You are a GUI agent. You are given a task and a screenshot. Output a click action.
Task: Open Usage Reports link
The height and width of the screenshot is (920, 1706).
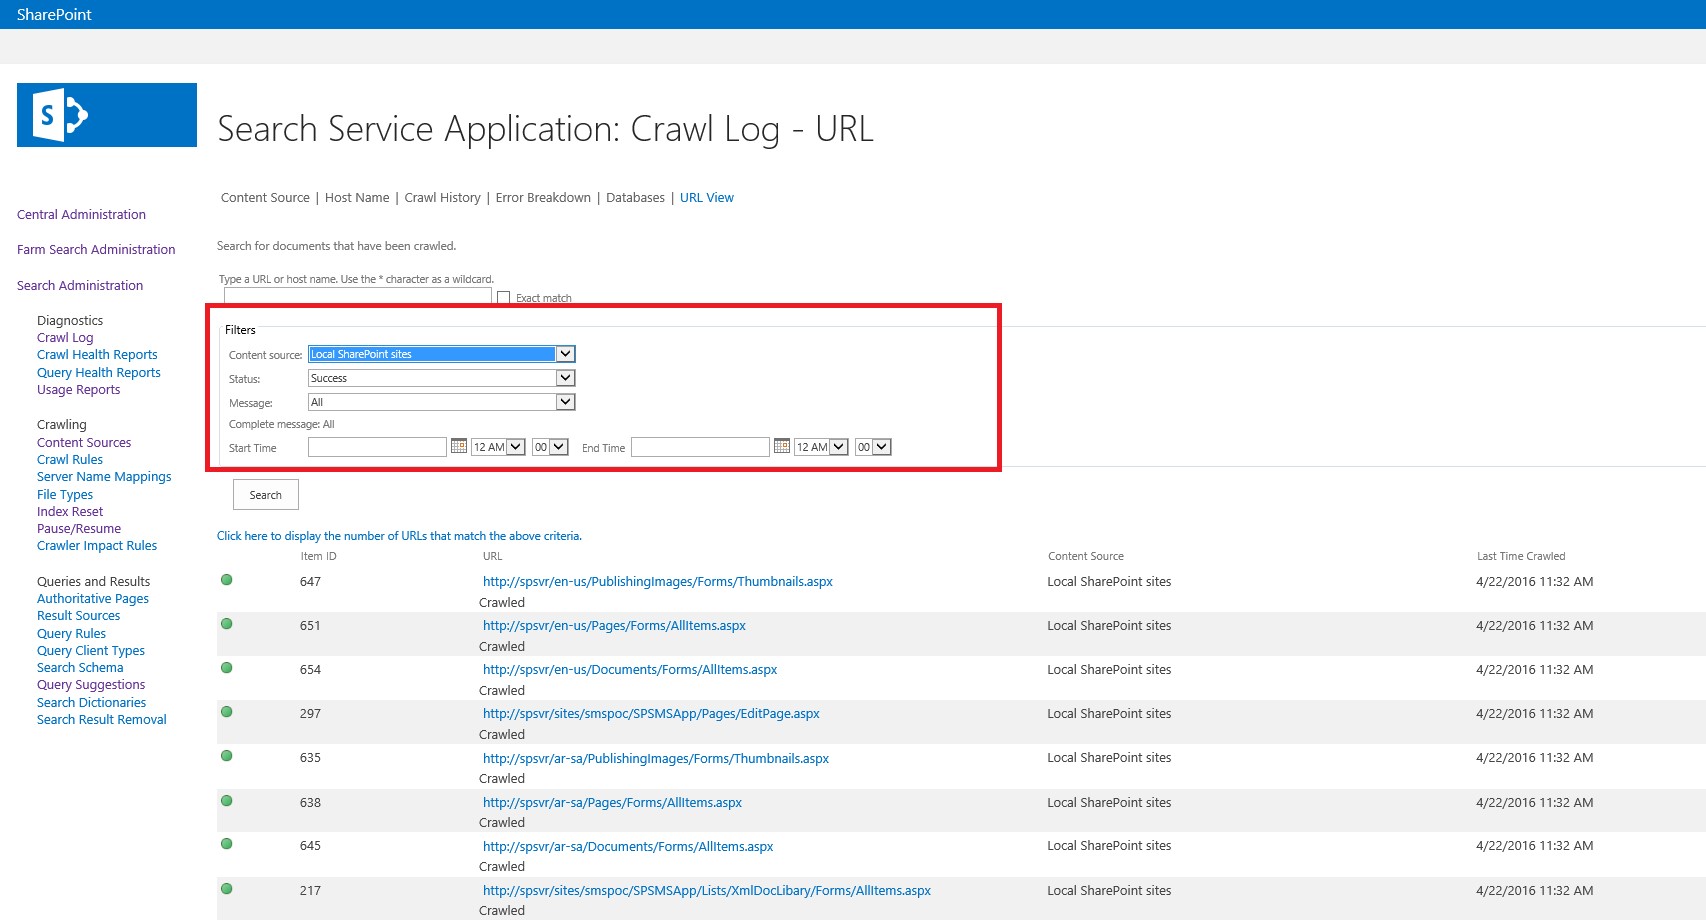78,390
